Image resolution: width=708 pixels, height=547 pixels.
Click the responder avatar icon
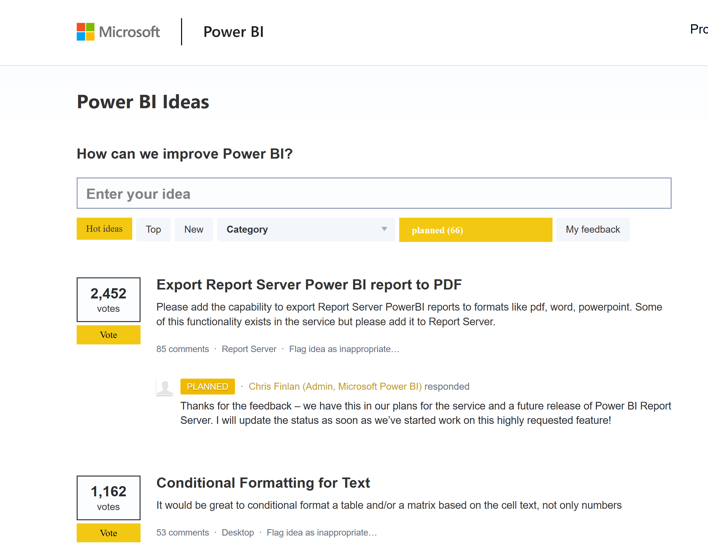click(x=165, y=388)
